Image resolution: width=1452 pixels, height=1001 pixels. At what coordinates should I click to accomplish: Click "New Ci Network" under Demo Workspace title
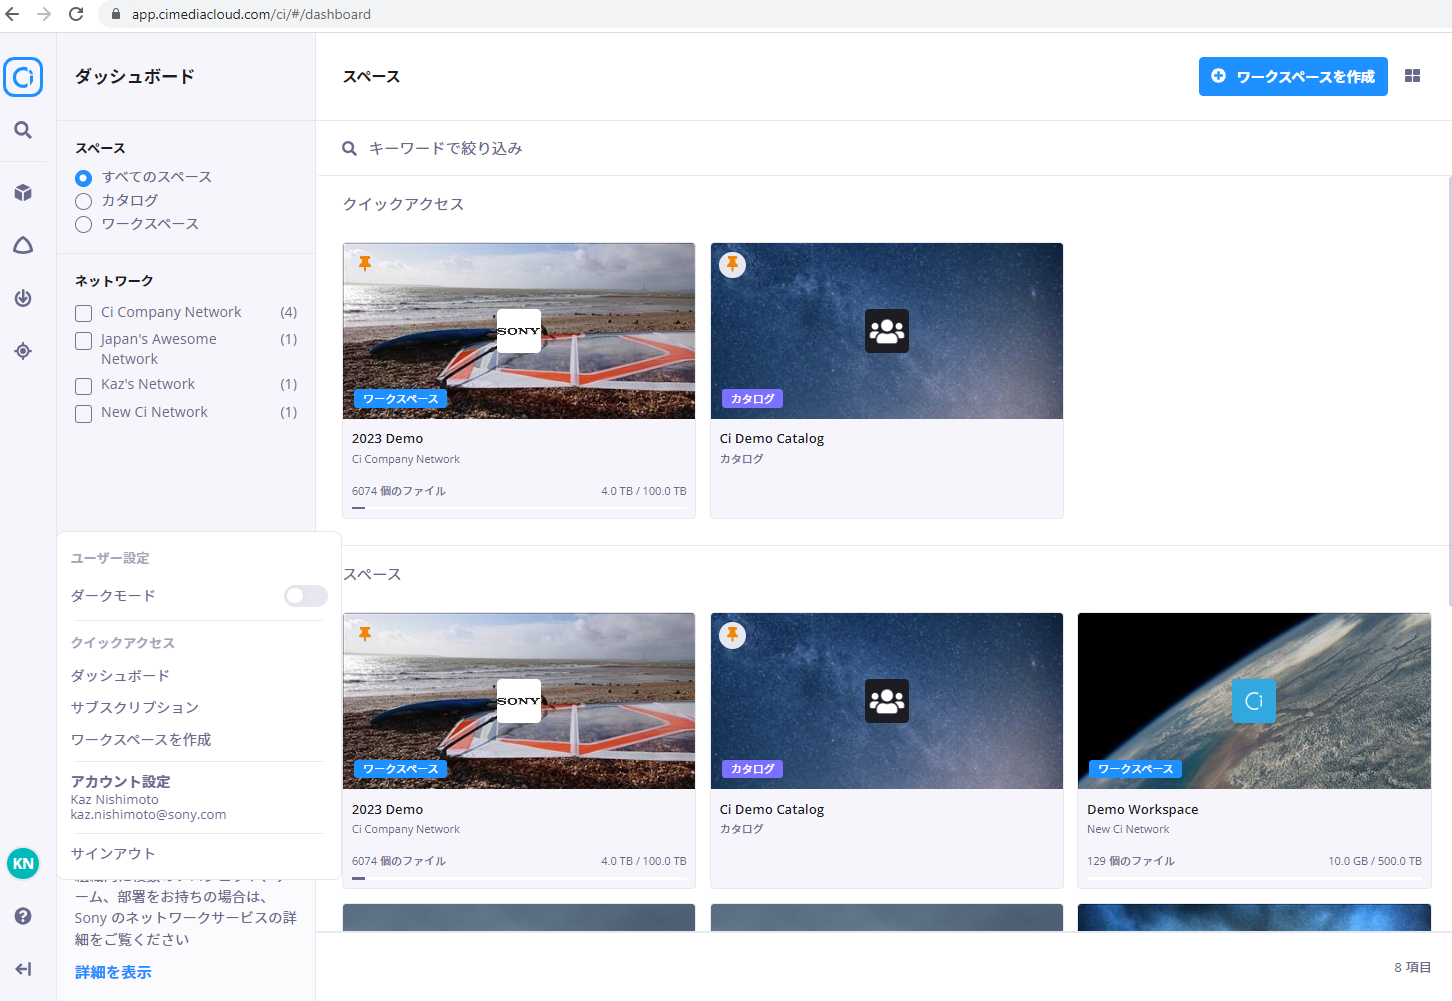click(x=1128, y=829)
